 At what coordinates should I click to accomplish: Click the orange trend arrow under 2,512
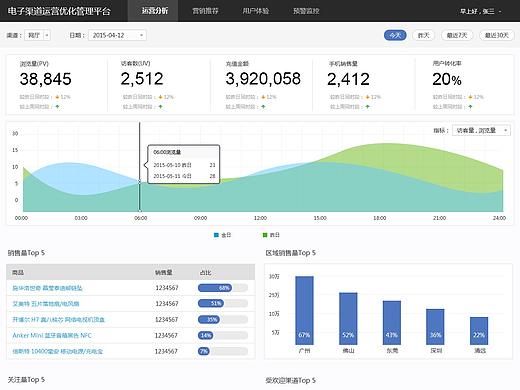(x=161, y=97)
